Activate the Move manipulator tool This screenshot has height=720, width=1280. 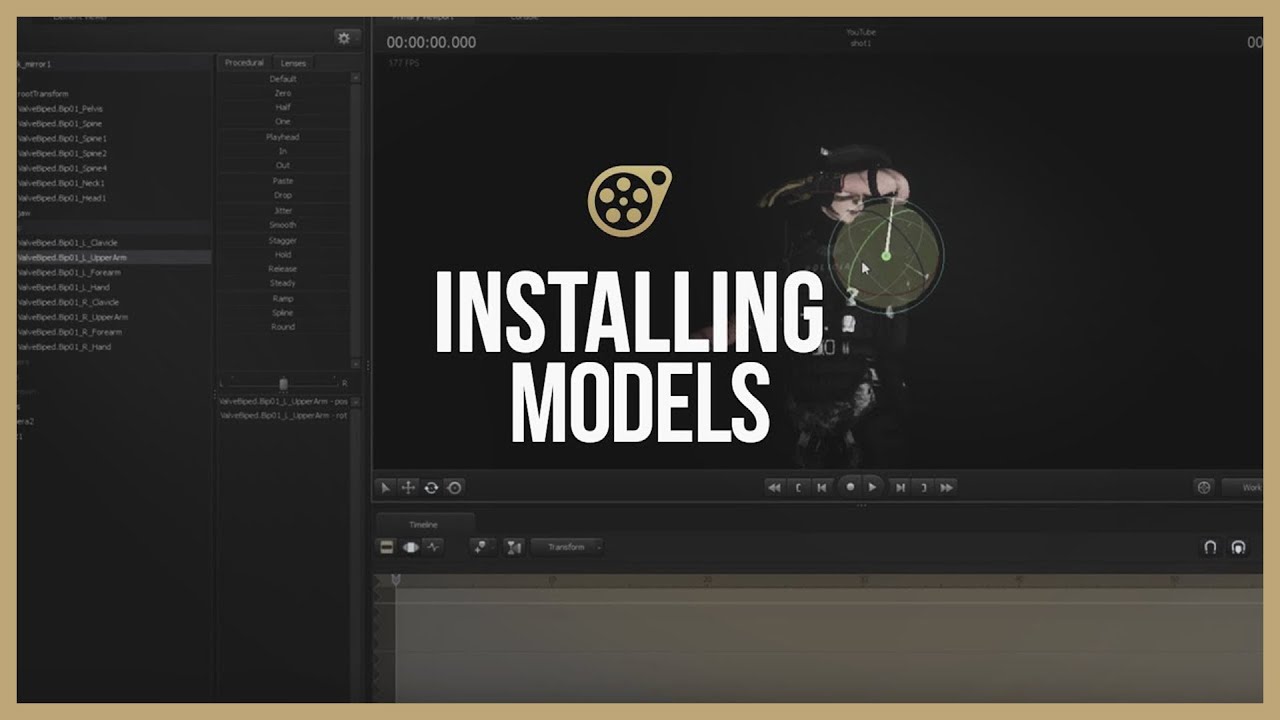click(408, 487)
